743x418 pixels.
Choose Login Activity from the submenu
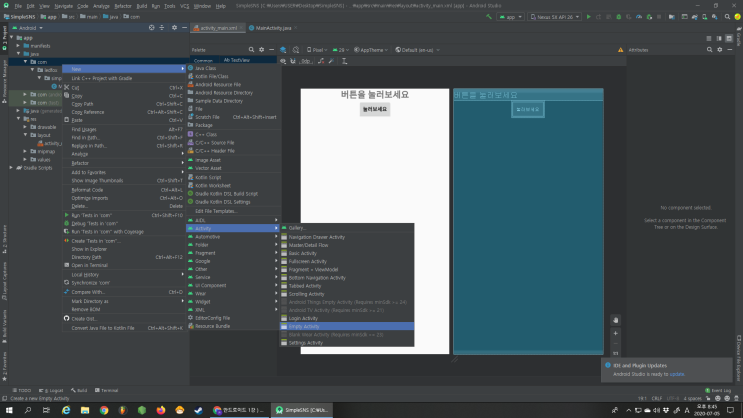point(347,318)
